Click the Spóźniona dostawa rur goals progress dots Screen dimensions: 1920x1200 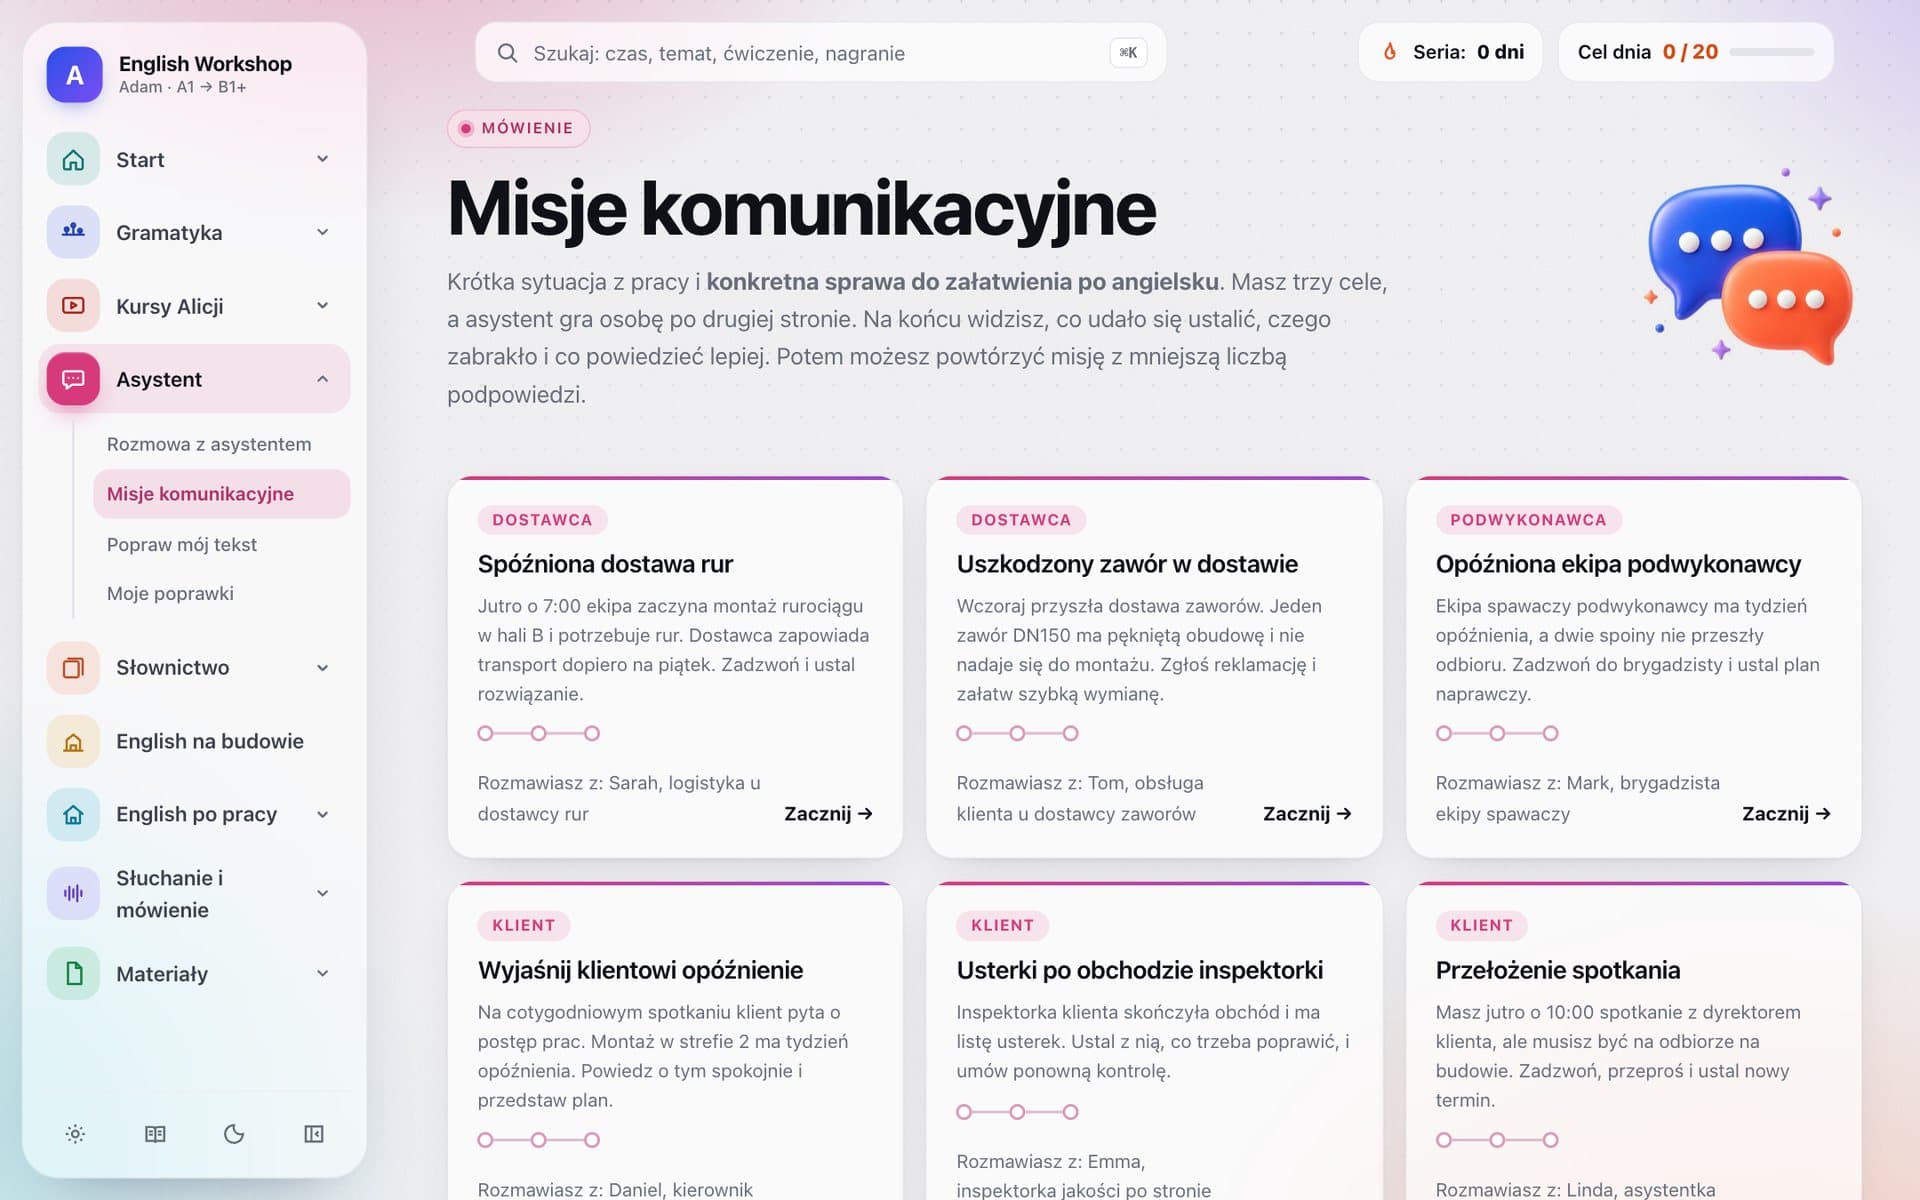[x=538, y=733]
